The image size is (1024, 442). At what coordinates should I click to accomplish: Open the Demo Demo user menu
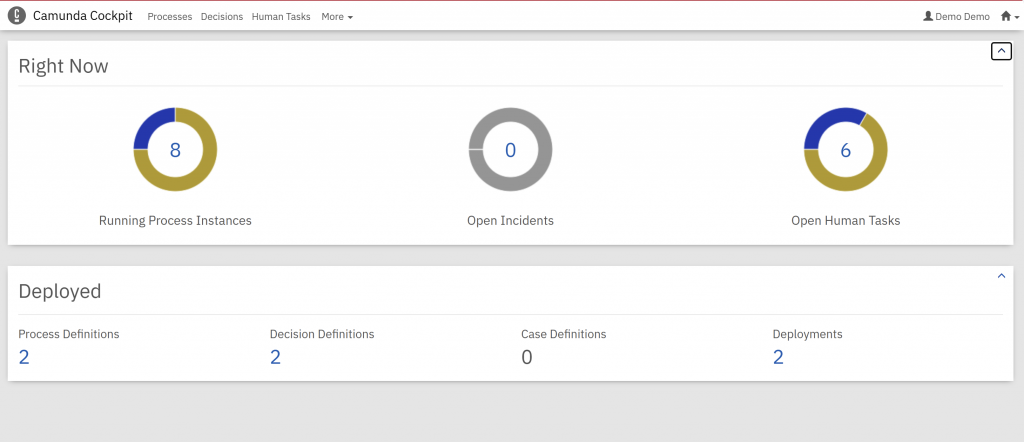[x=957, y=17]
